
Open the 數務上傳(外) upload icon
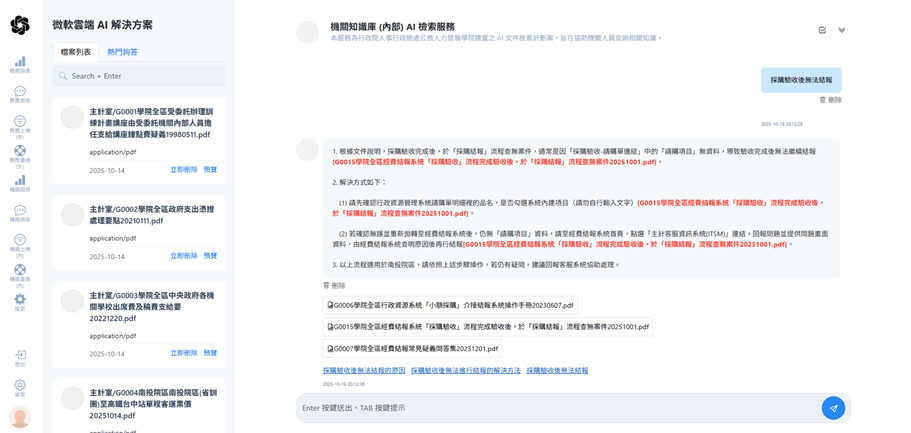20,121
